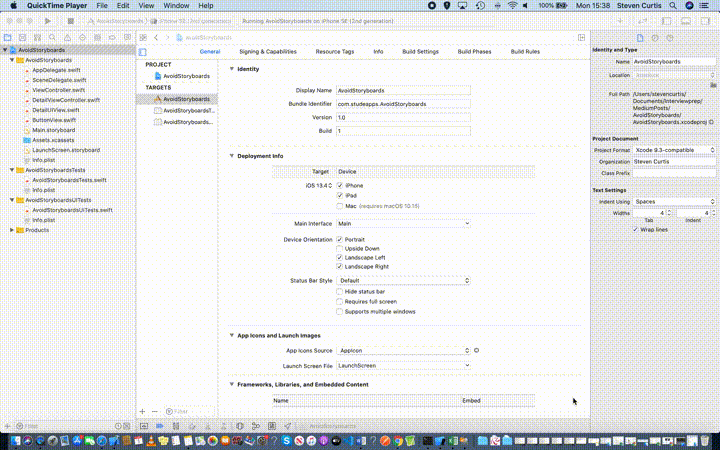
Task: Click the Stop button in Xcode toolbar
Action: point(70,21)
